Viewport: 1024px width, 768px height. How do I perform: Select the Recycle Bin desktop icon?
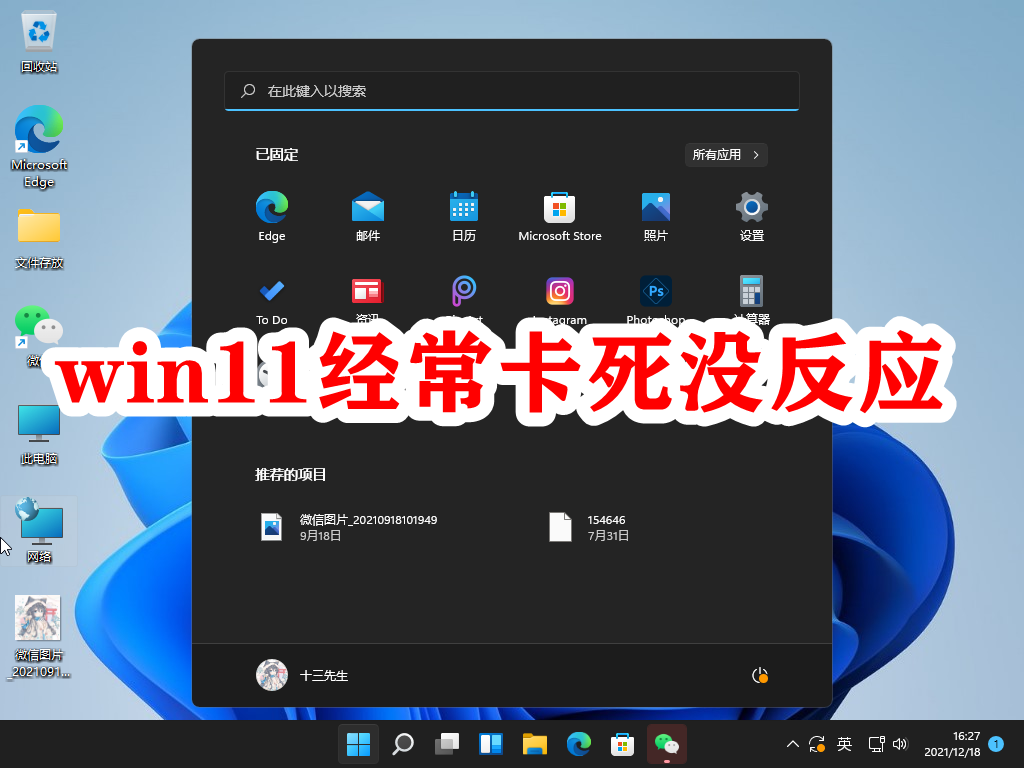39,42
